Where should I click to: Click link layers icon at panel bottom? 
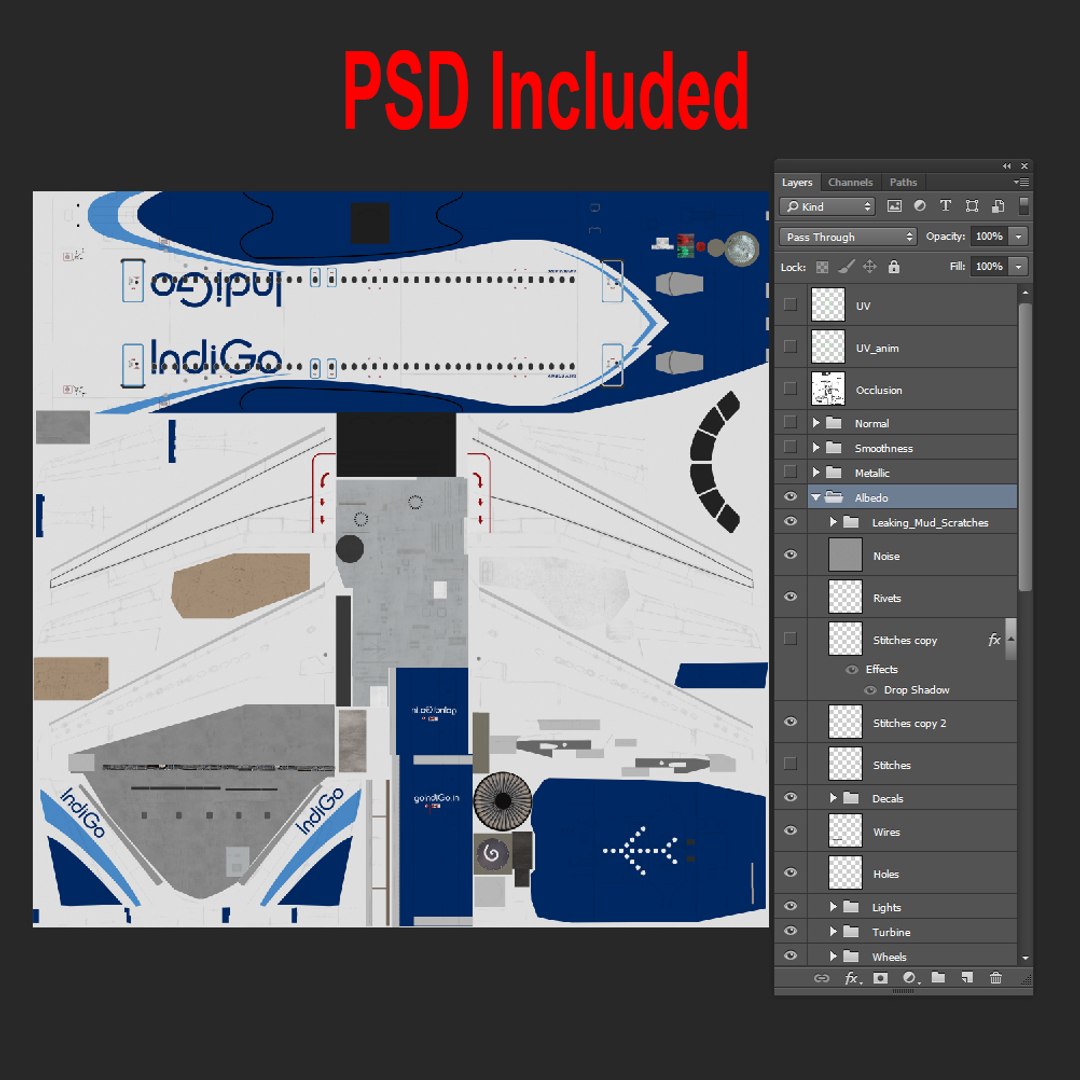(821, 978)
